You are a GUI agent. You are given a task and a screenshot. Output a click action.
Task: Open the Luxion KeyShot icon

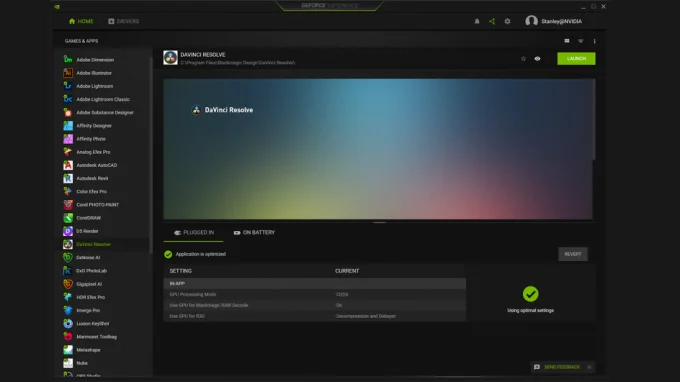click(68, 323)
